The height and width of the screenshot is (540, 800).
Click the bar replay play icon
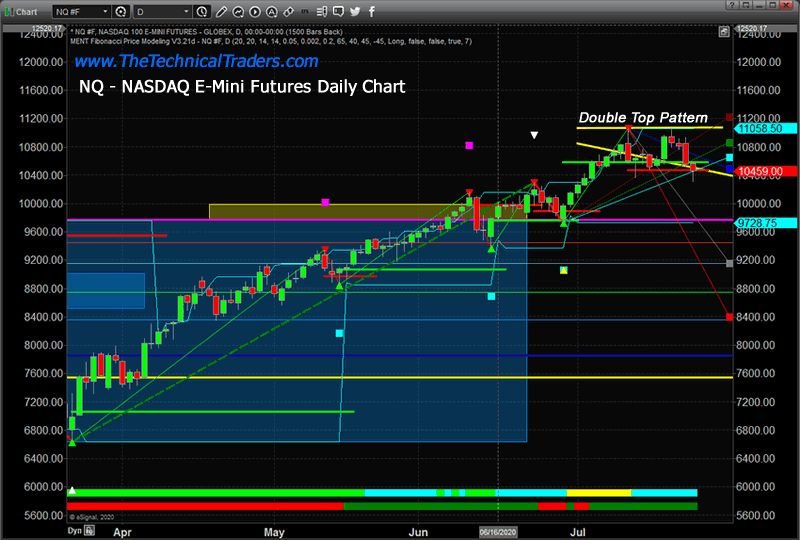(x=255, y=11)
